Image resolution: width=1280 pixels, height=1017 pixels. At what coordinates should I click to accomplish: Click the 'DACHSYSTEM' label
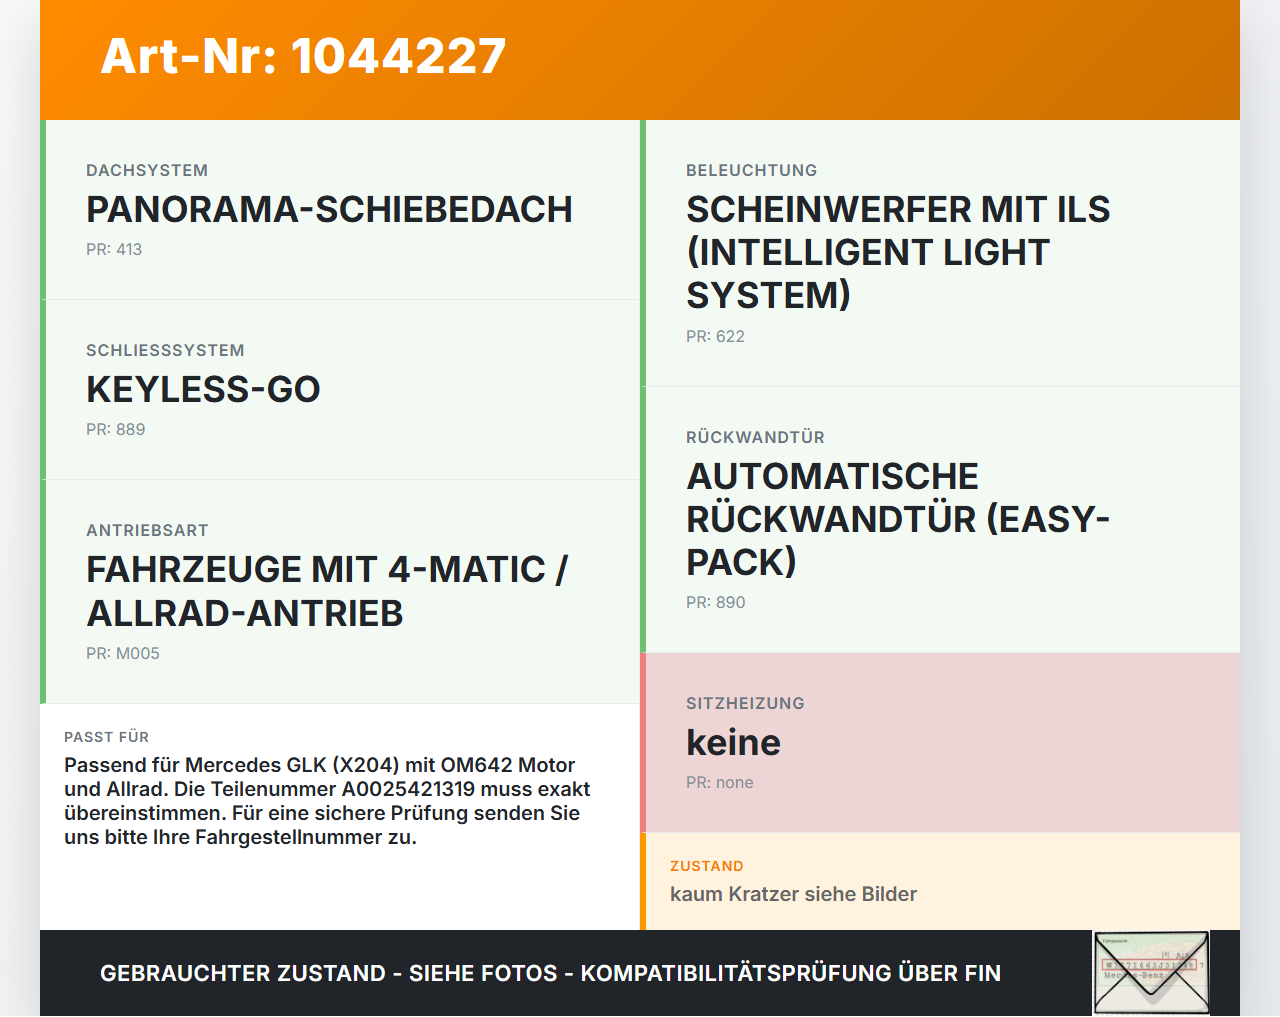[147, 170]
